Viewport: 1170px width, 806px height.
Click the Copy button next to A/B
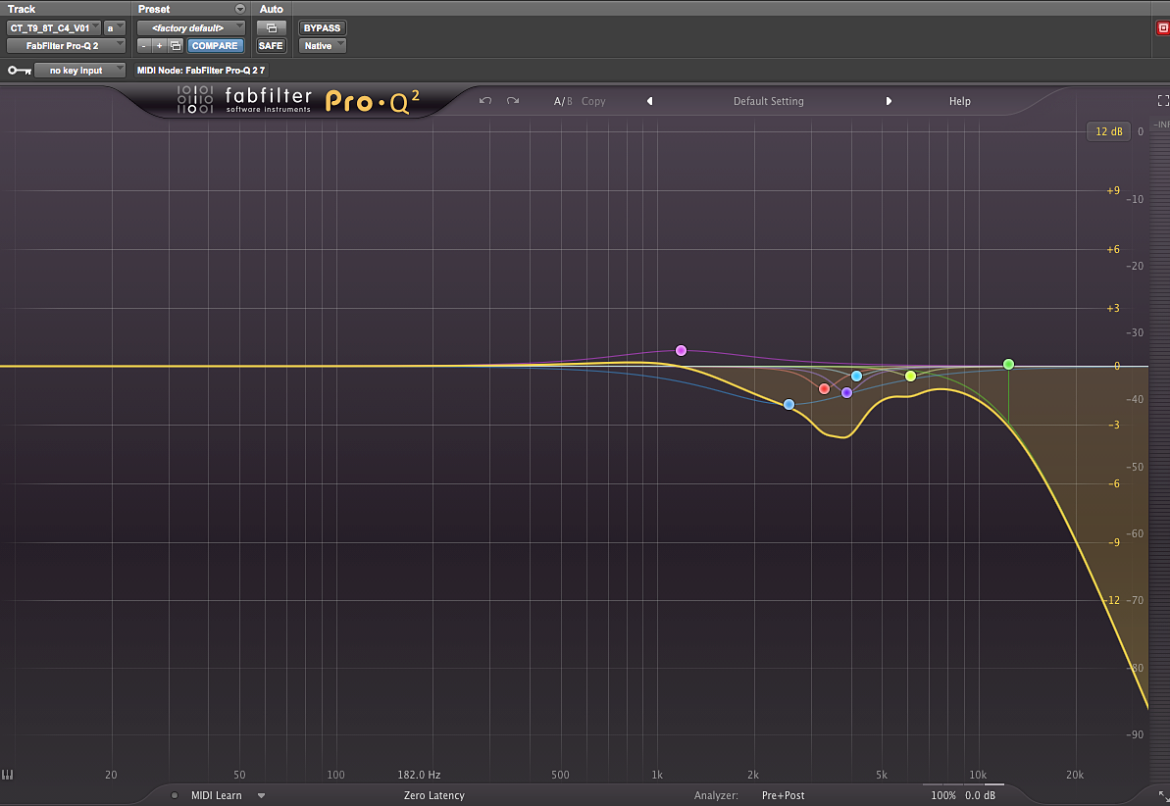coord(593,101)
